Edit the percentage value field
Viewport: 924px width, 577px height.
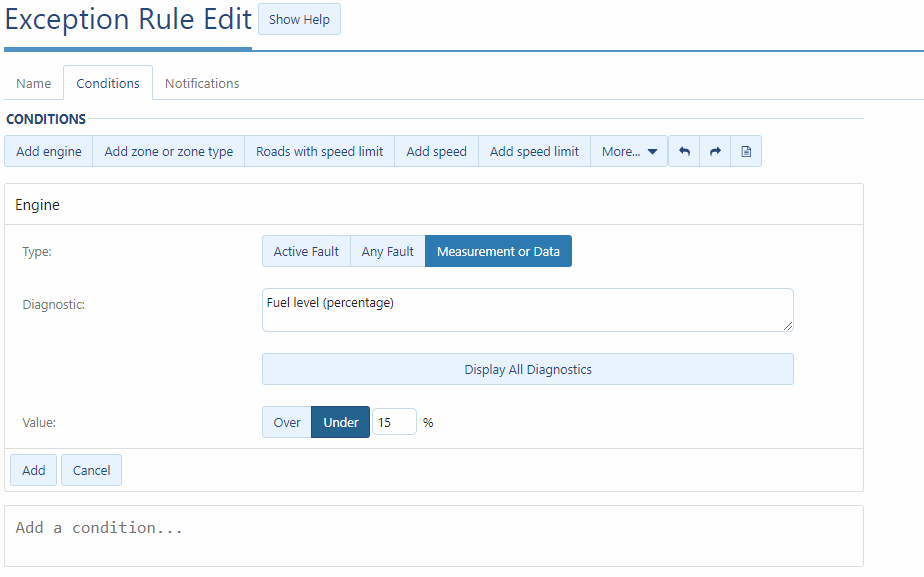(x=394, y=421)
